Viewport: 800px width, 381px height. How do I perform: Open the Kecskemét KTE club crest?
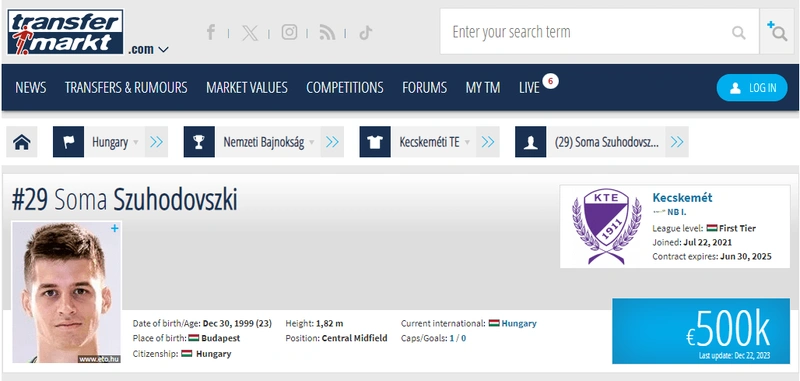tap(607, 226)
